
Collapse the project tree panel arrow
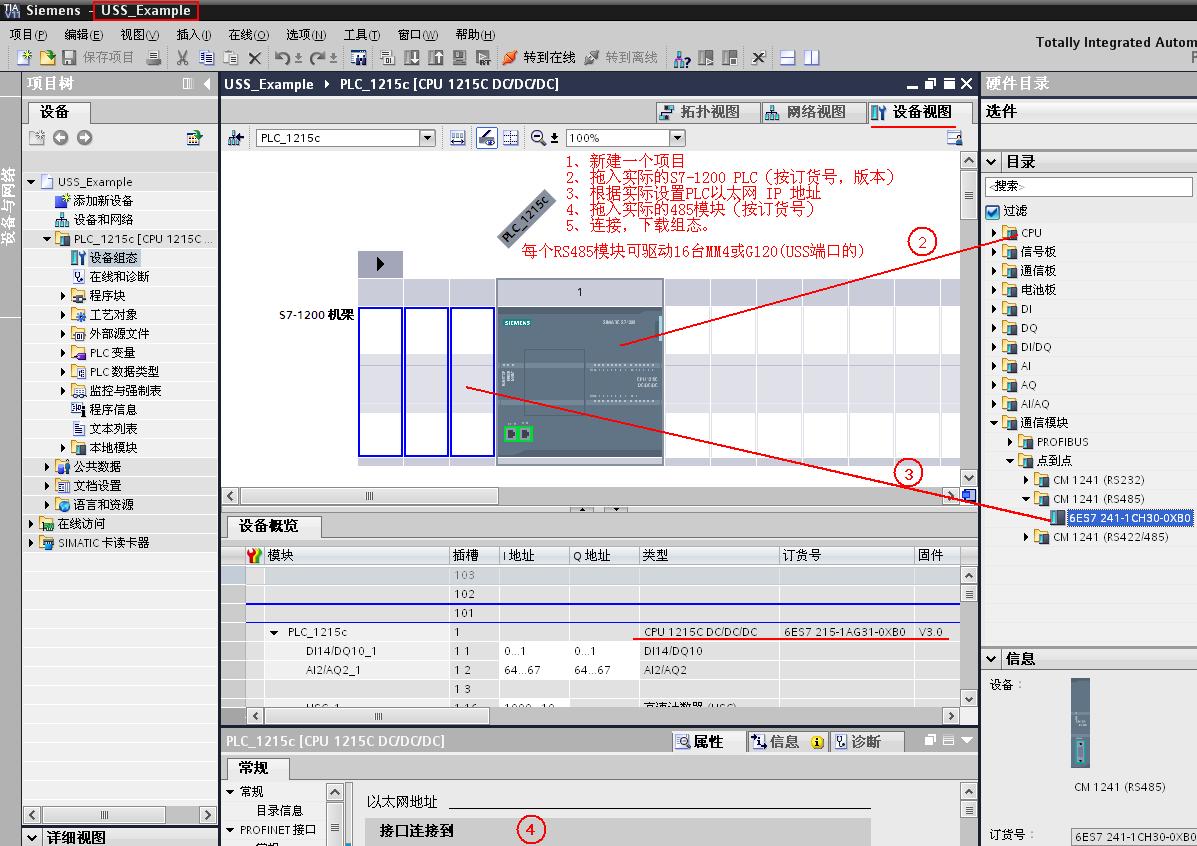coord(207,83)
